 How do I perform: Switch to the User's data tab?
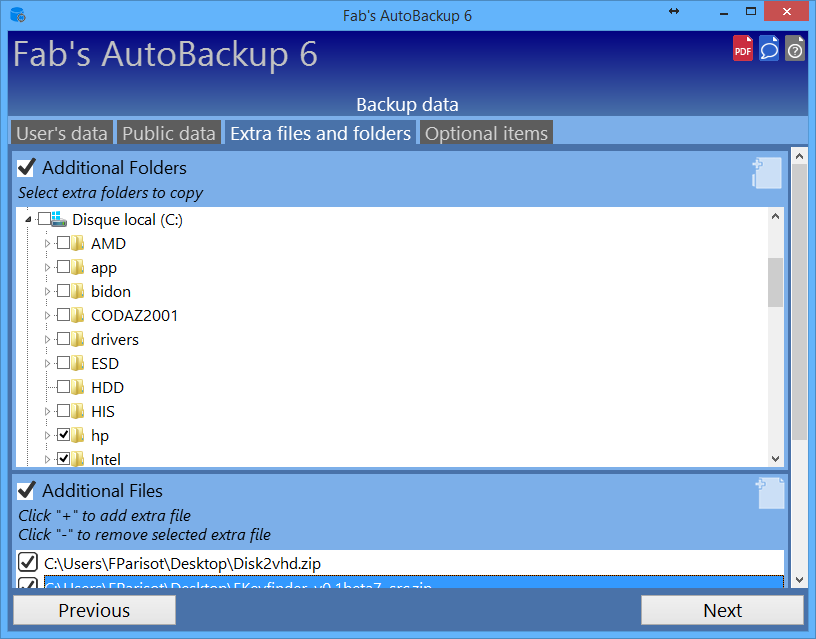(x=62, y=133)
